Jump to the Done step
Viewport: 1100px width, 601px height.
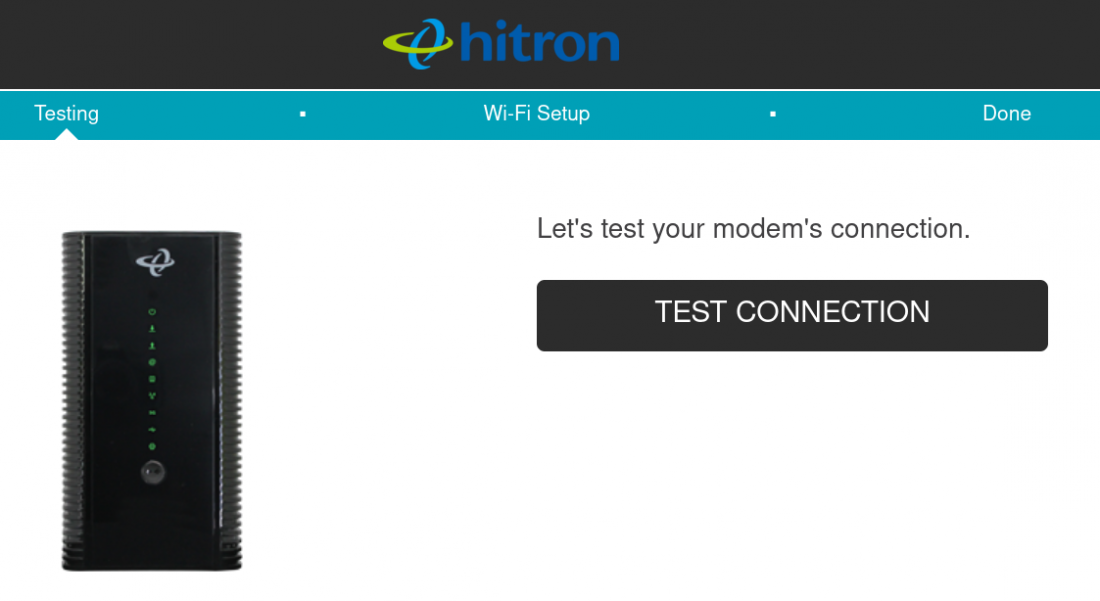[x=1006, y=114]
